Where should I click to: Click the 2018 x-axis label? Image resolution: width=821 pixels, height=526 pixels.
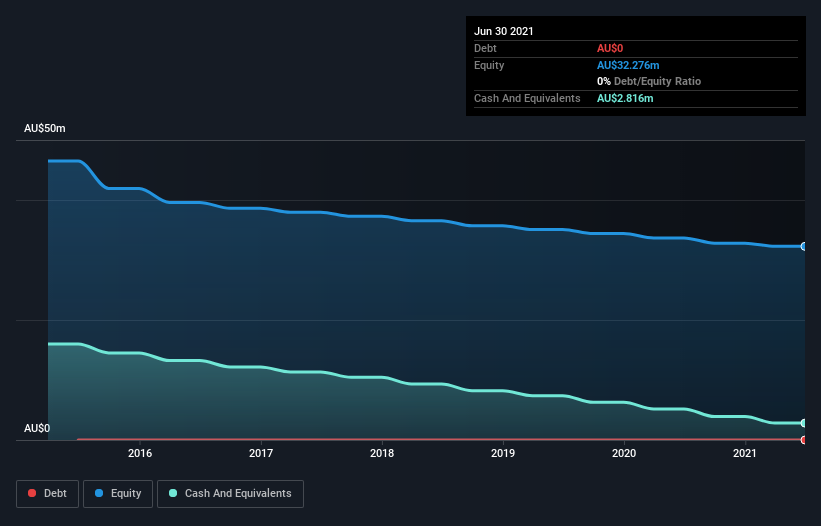pyautogui.click(x=382, y=453)
